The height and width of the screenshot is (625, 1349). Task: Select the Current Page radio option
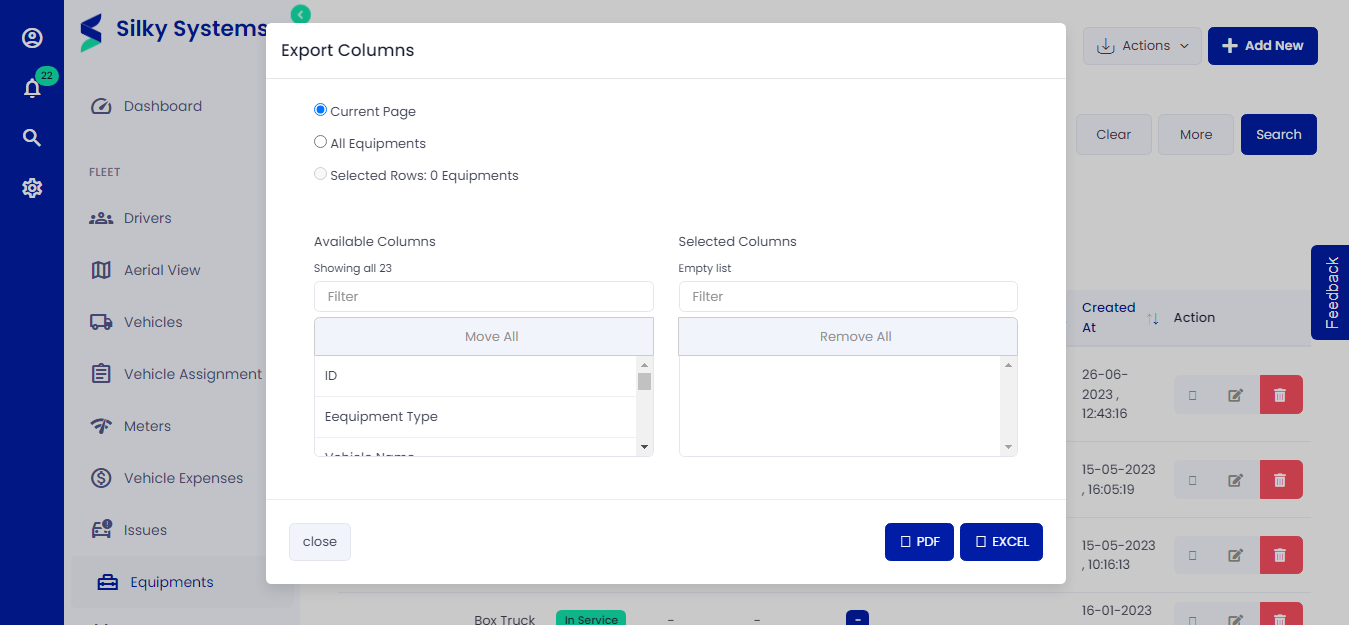pyautogui.click(x=321, y=110)
